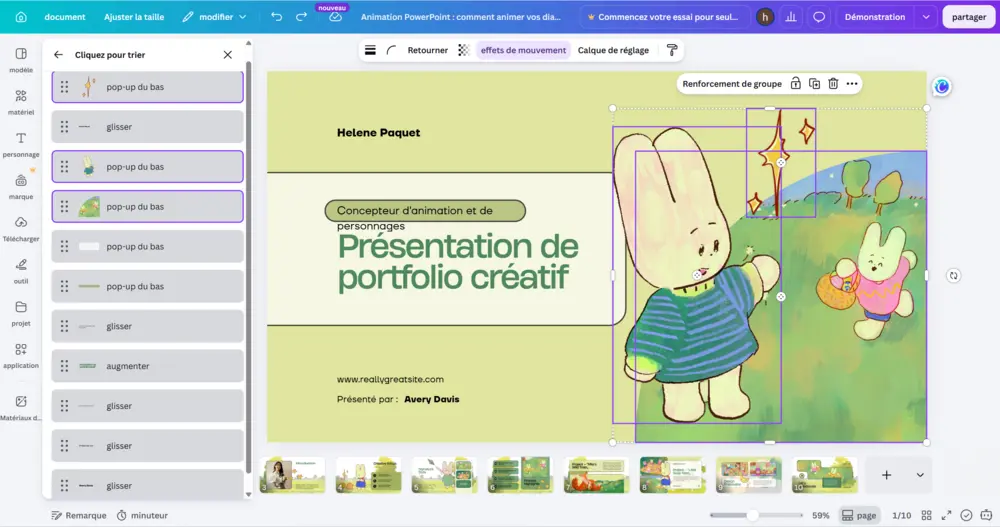1000x527 pixels.
Task: Open the comments speech bubble icon
Action: [819, 17]
